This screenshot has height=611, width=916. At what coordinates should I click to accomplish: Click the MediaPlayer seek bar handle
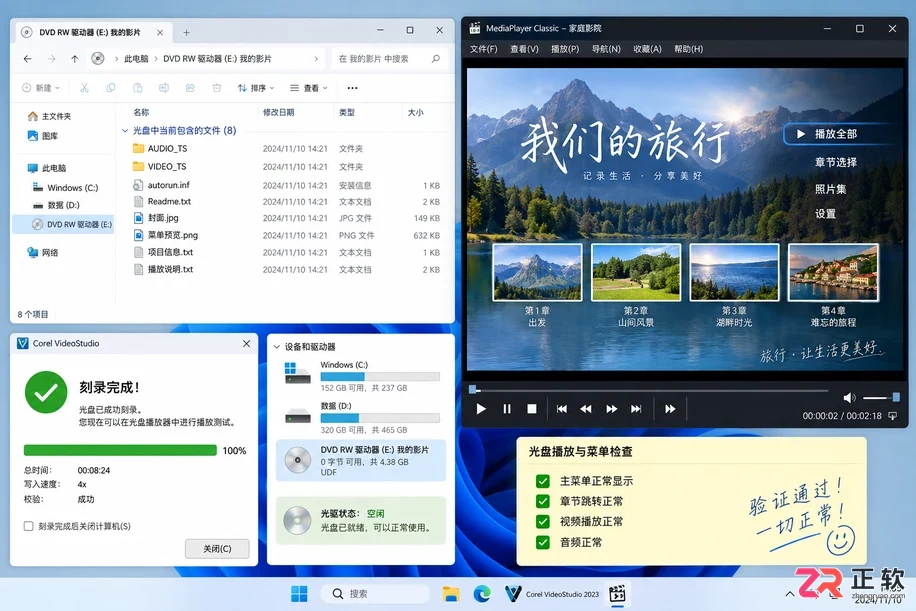(473, 389)
